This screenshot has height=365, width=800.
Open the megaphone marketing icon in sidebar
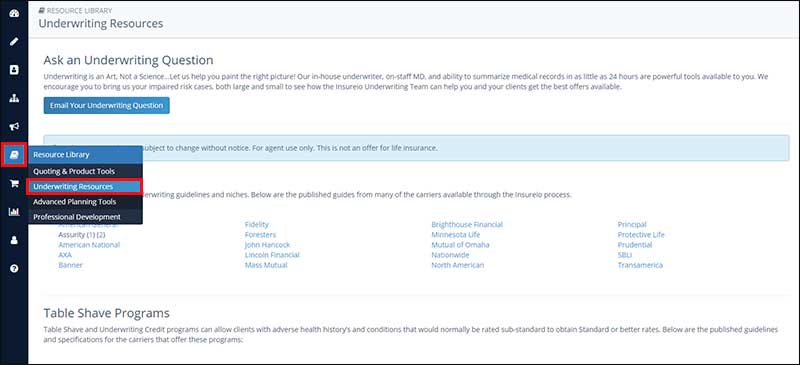click(14, 127)
